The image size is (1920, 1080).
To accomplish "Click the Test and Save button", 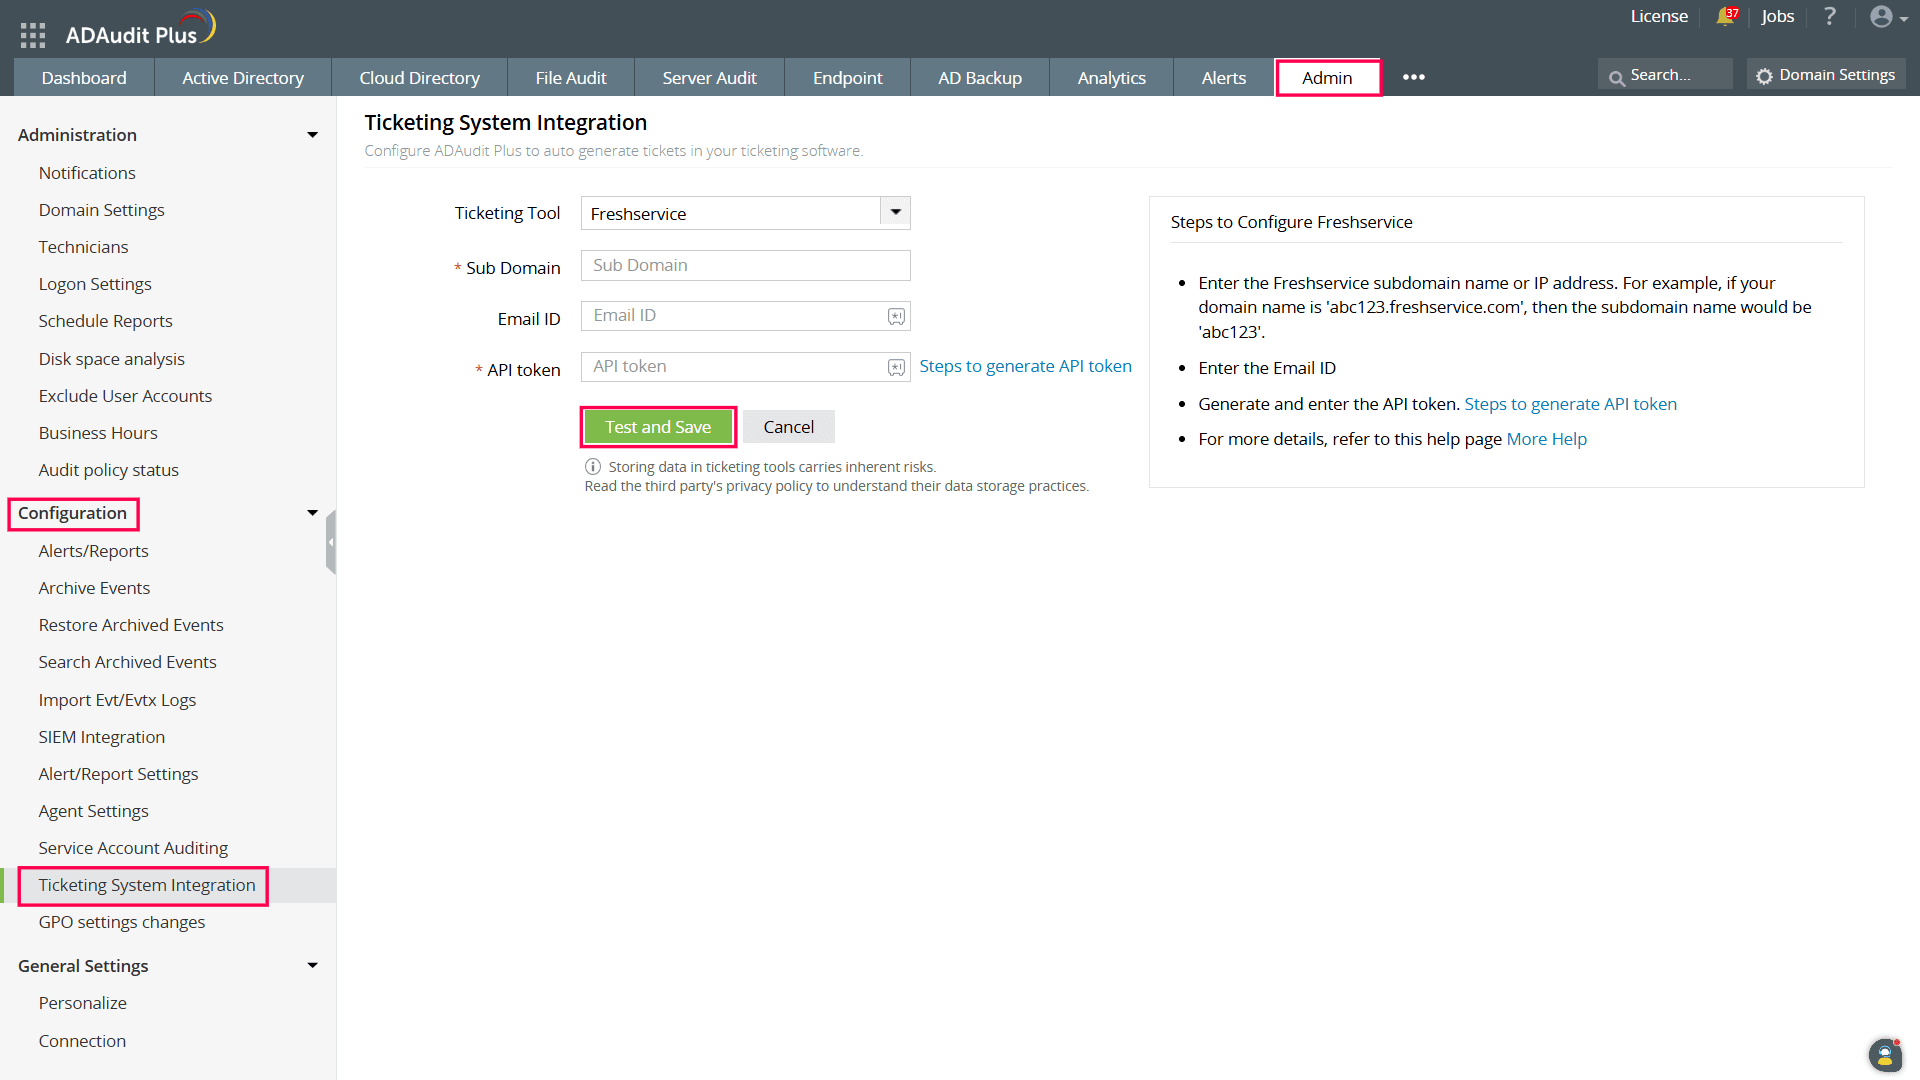I will pyautogui.click(x=658, y=427).
